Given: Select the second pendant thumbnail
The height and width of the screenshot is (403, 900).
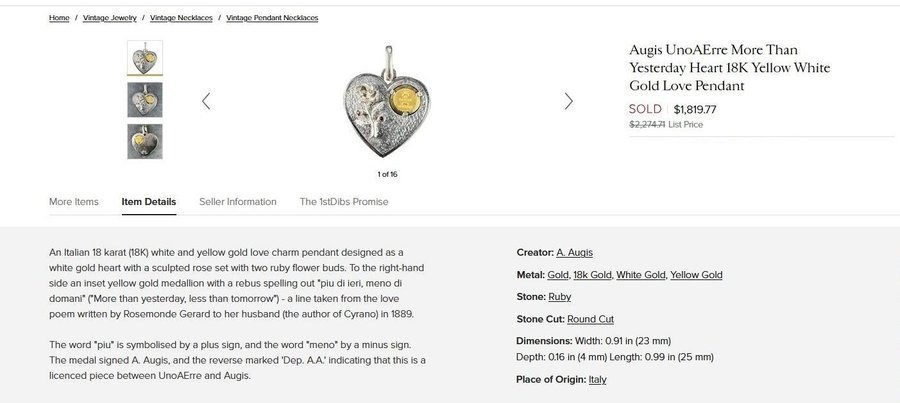Looking at the screenshot, I should tap(145, 99).
